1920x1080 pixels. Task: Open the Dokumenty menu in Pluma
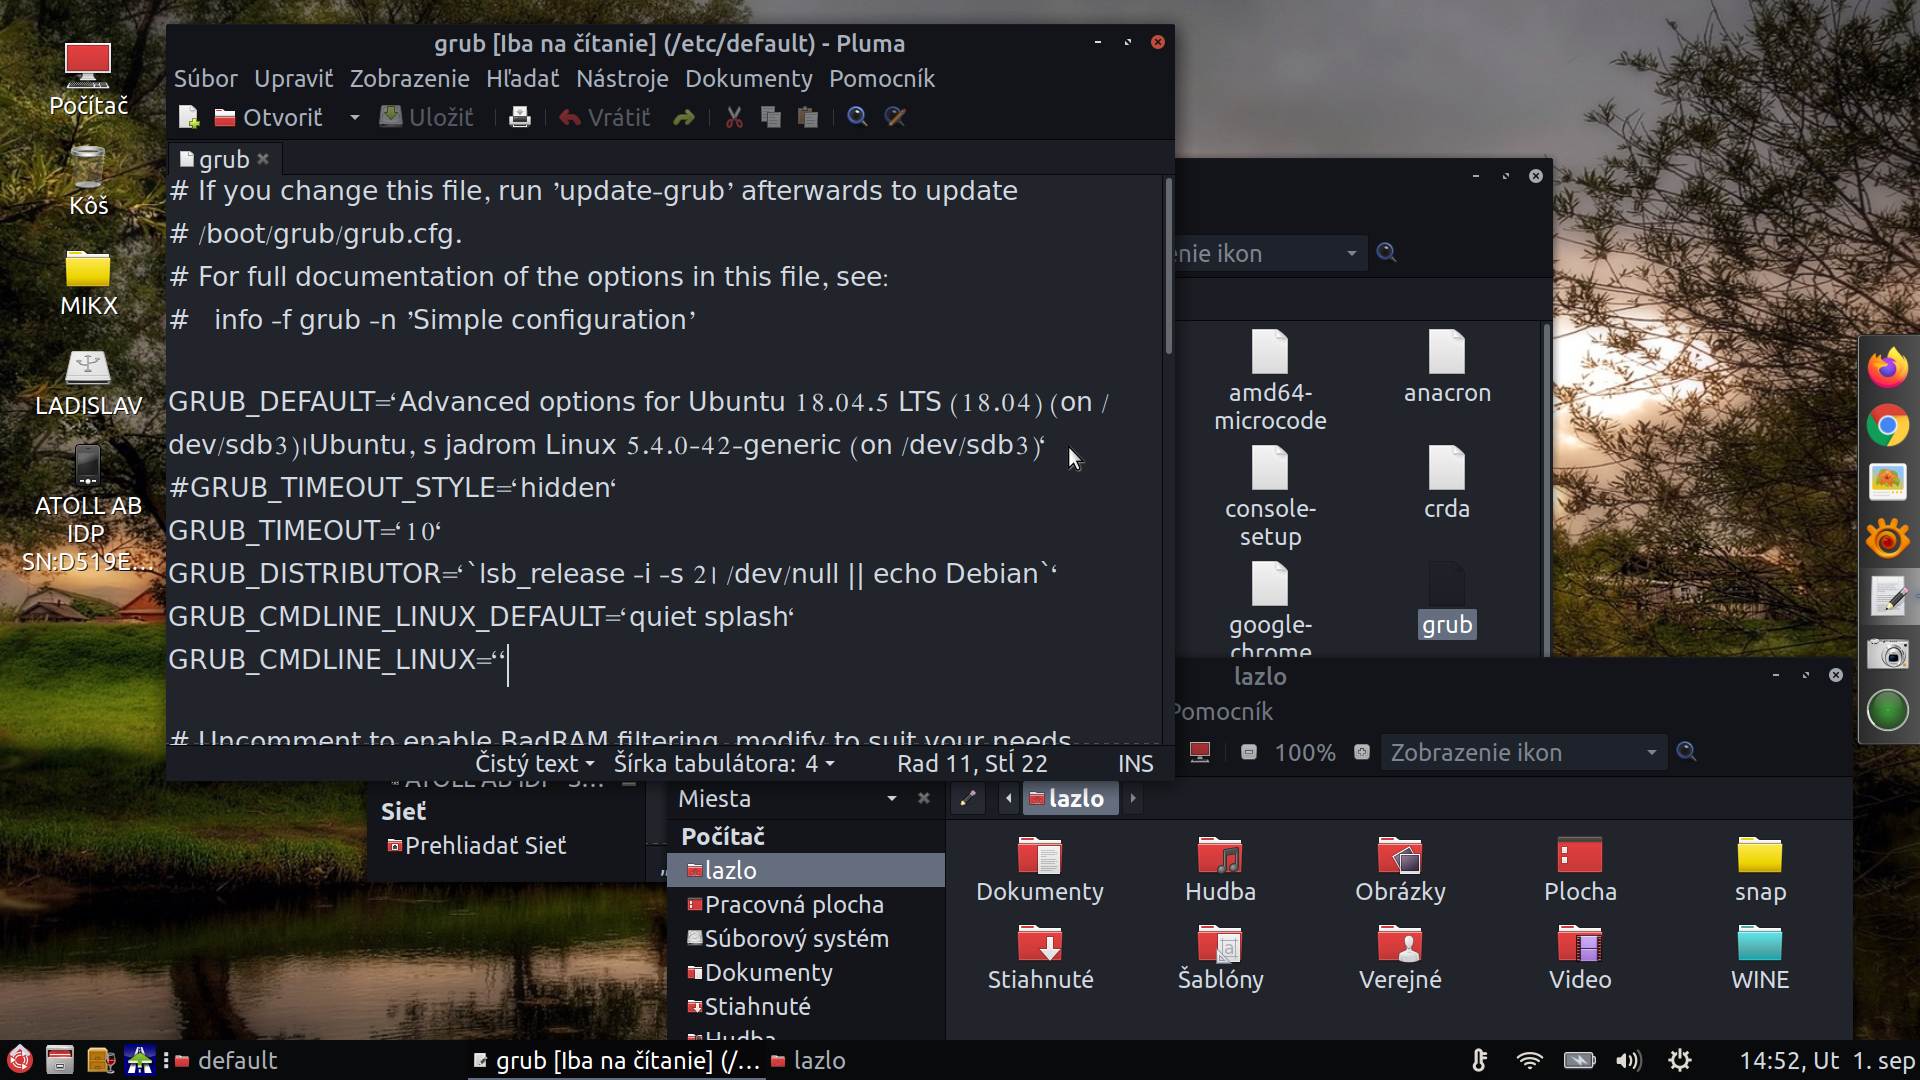pyautogui.click(x=748, y=78)
